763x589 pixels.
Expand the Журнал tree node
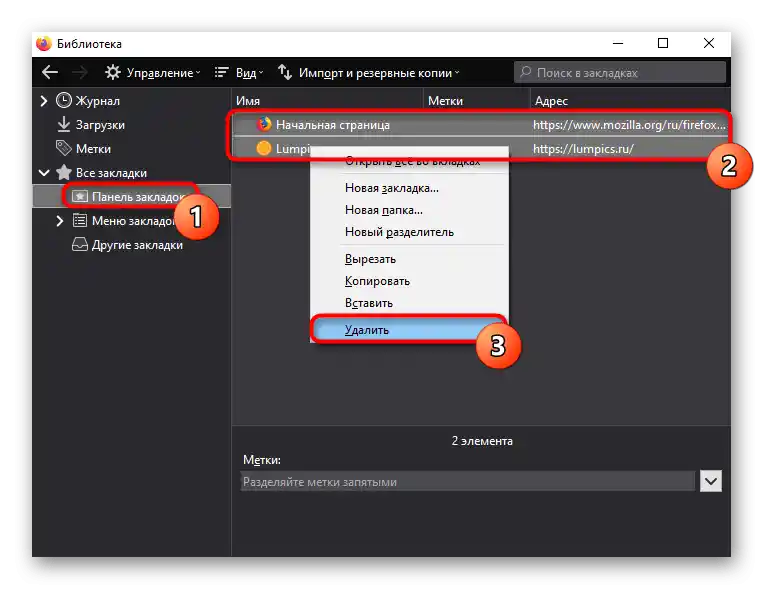(x=44, y=101)
